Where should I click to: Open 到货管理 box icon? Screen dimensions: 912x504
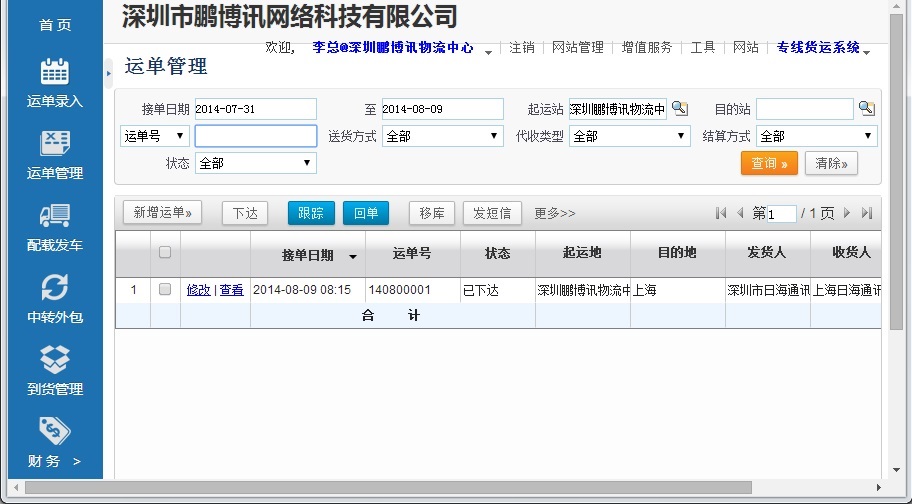pos(55,359)
